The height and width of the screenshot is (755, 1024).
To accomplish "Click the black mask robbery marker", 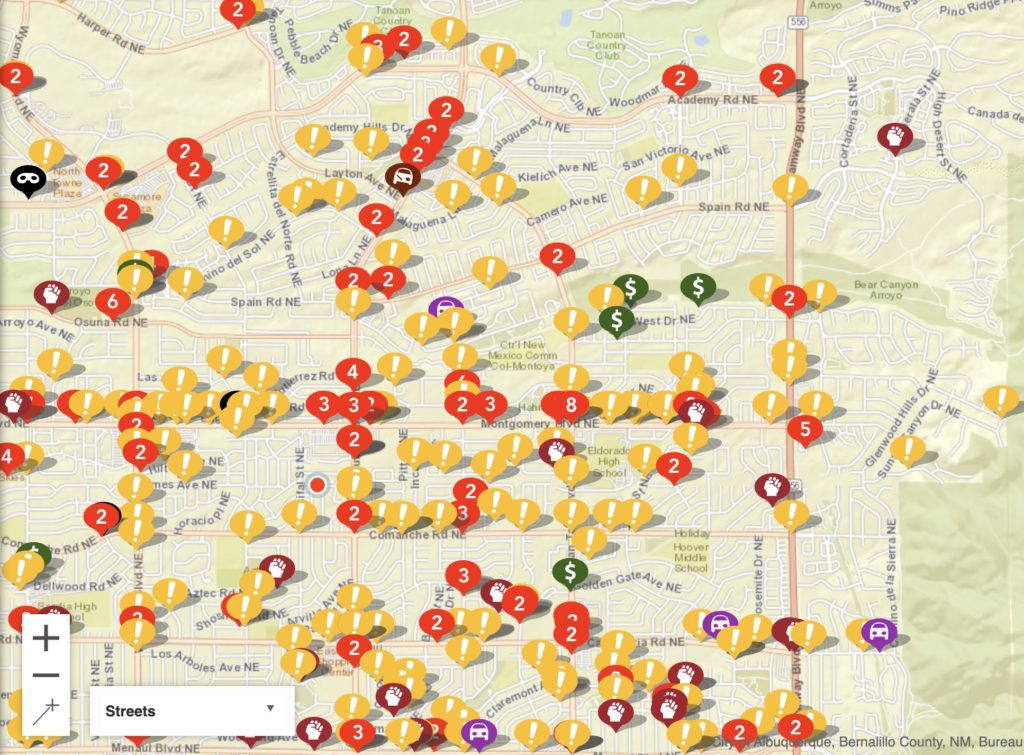I will pos(28,179).
